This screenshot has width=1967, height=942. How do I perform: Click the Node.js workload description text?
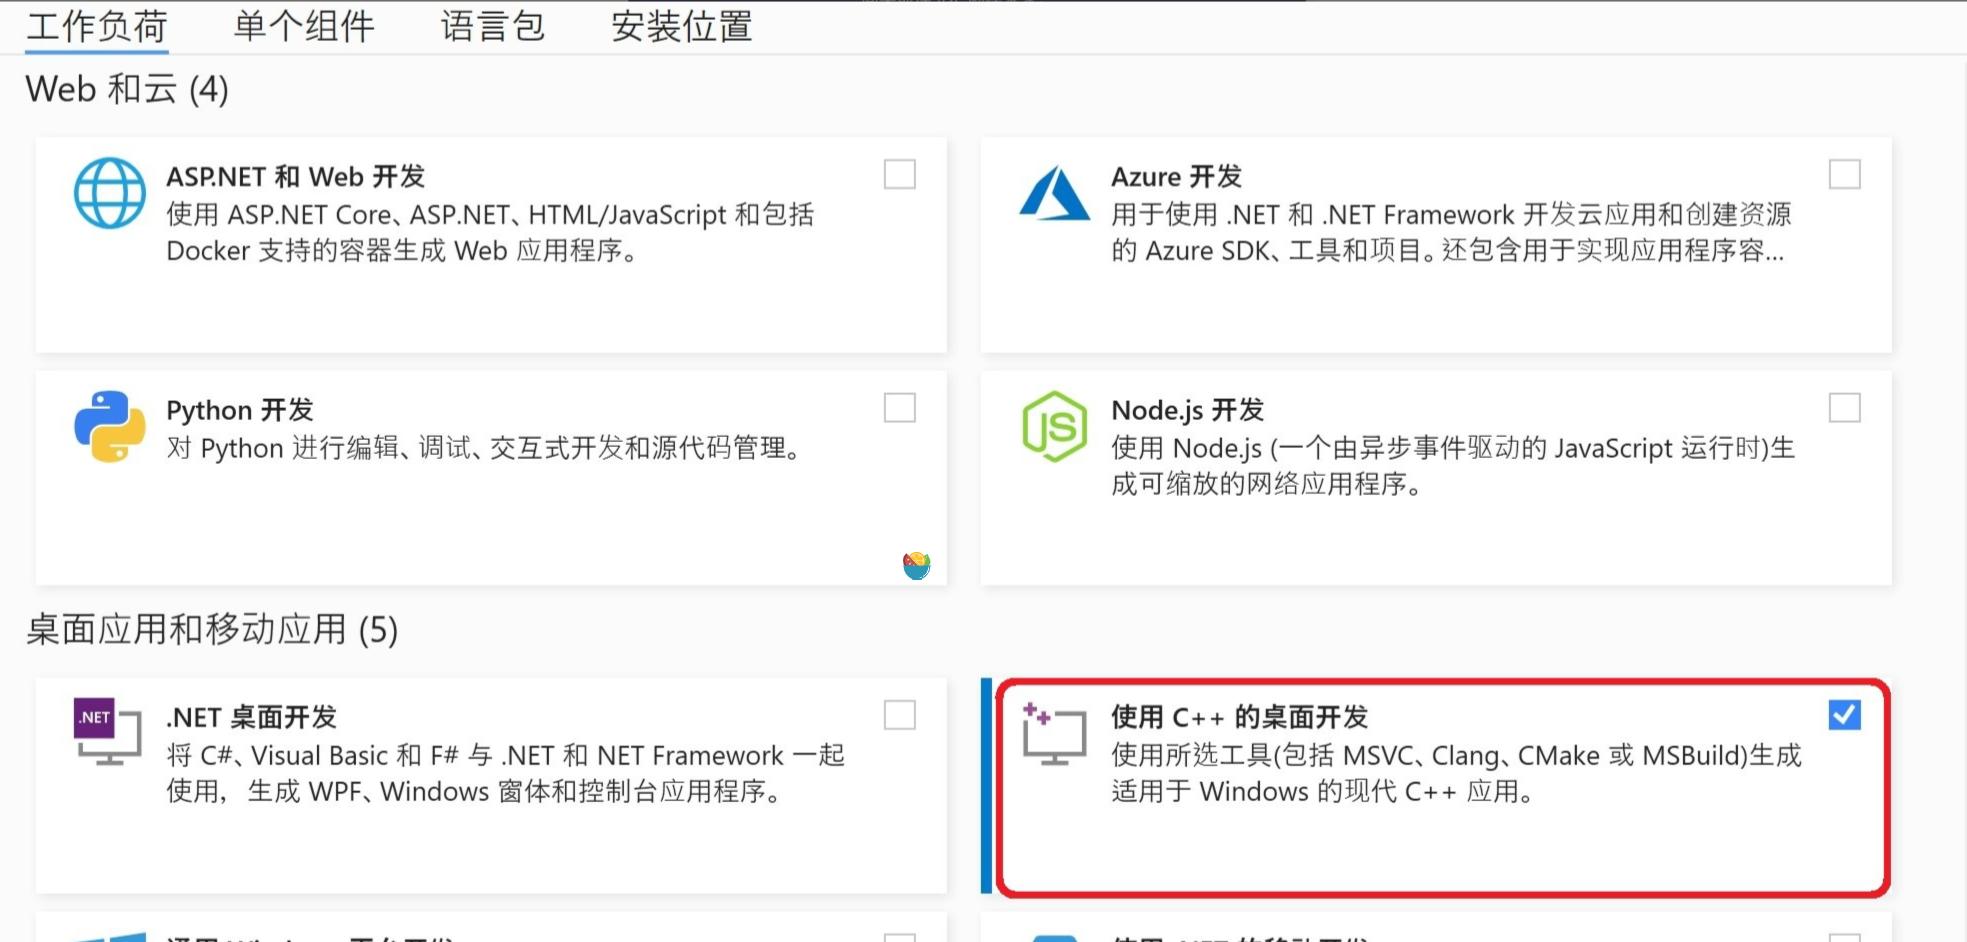coord(1453,466)
